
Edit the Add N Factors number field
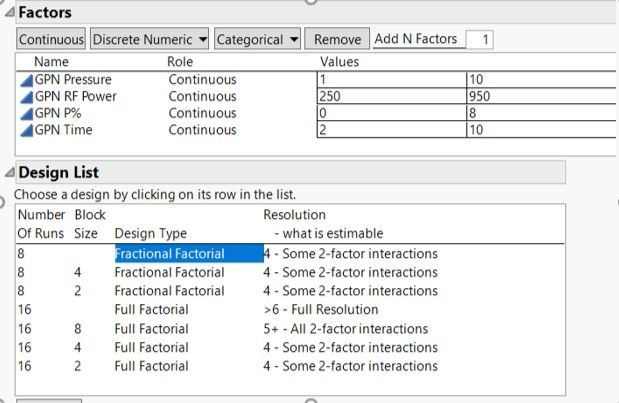(x=480, y=40)
